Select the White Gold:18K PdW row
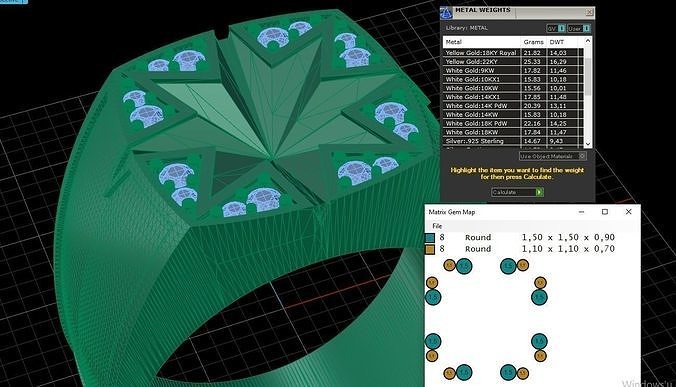This screenshot has height=387, width=676. [513, 123]
